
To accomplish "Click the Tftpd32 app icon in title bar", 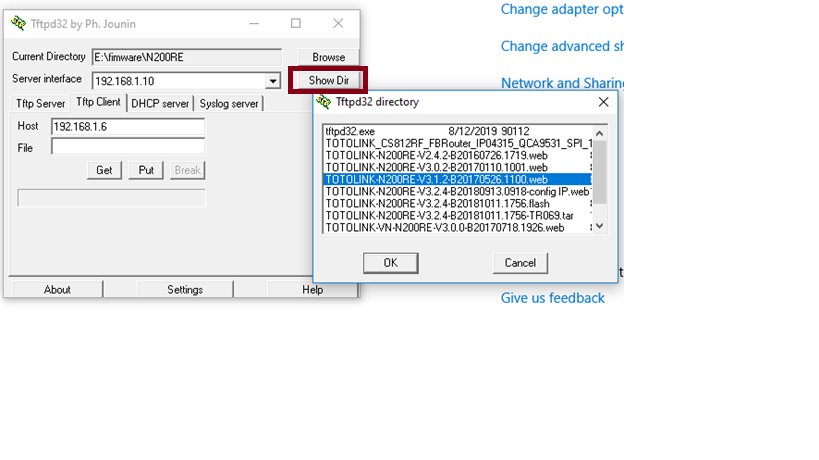I will (x=18, y=23).
